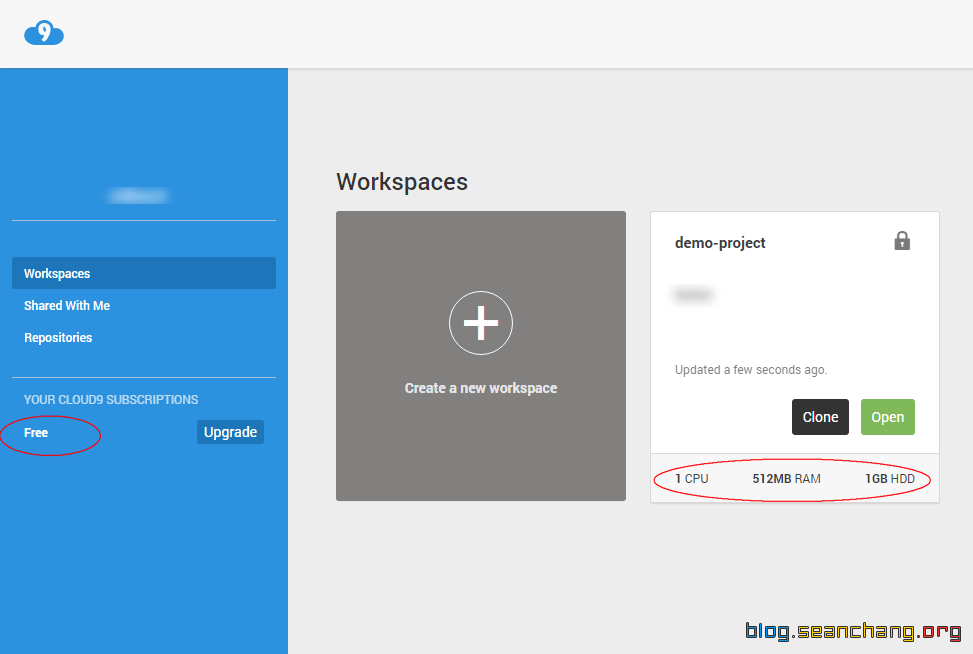Screen dimensions: 973x654
Task: Click the 512MB RAM spec
Action: pos(786,478)
